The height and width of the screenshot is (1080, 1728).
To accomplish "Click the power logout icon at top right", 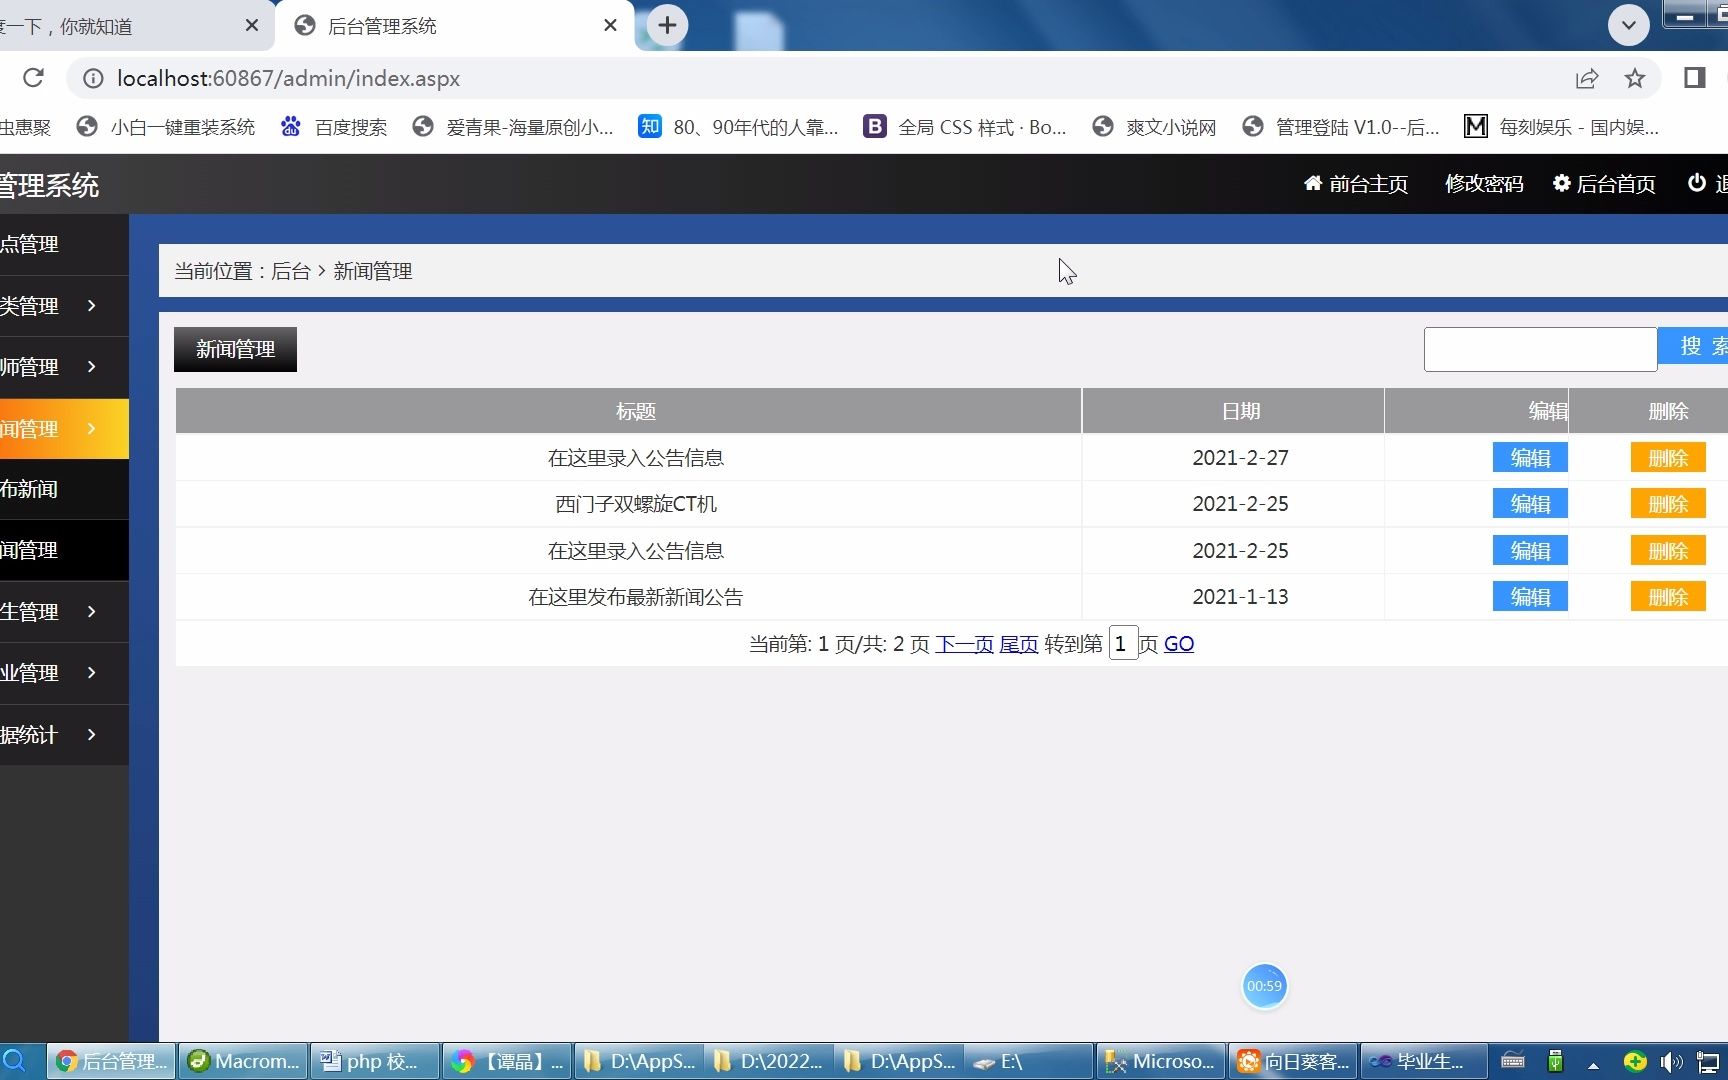I will point(1696,183).
